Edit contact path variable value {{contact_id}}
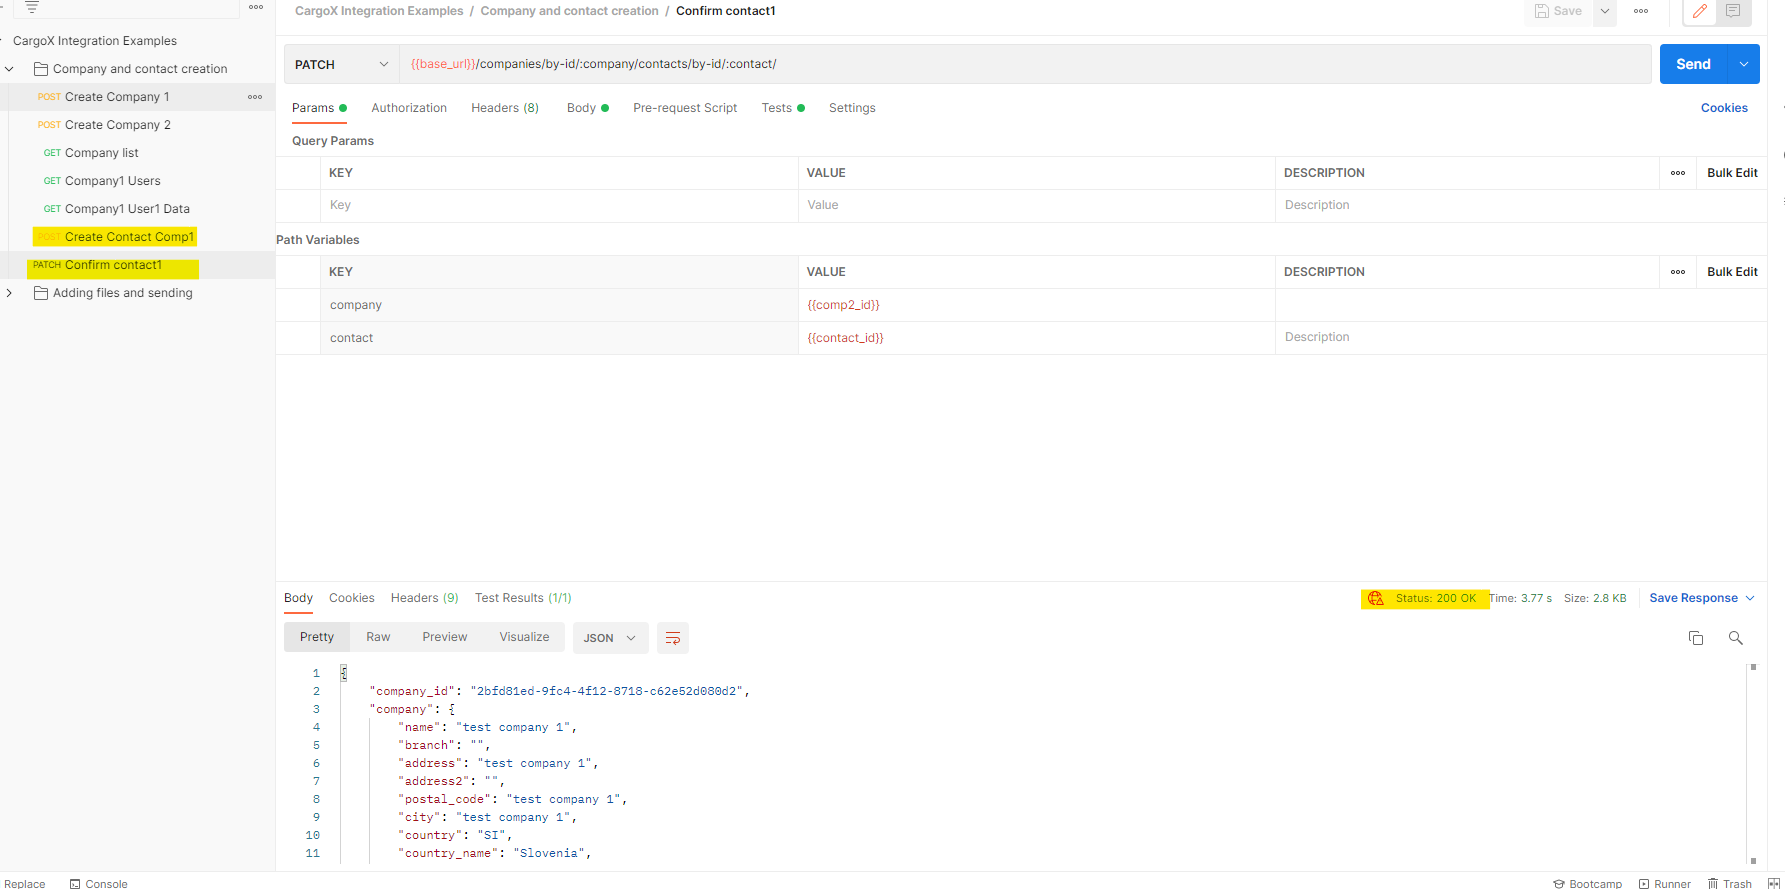 (x=1037, y=338)
